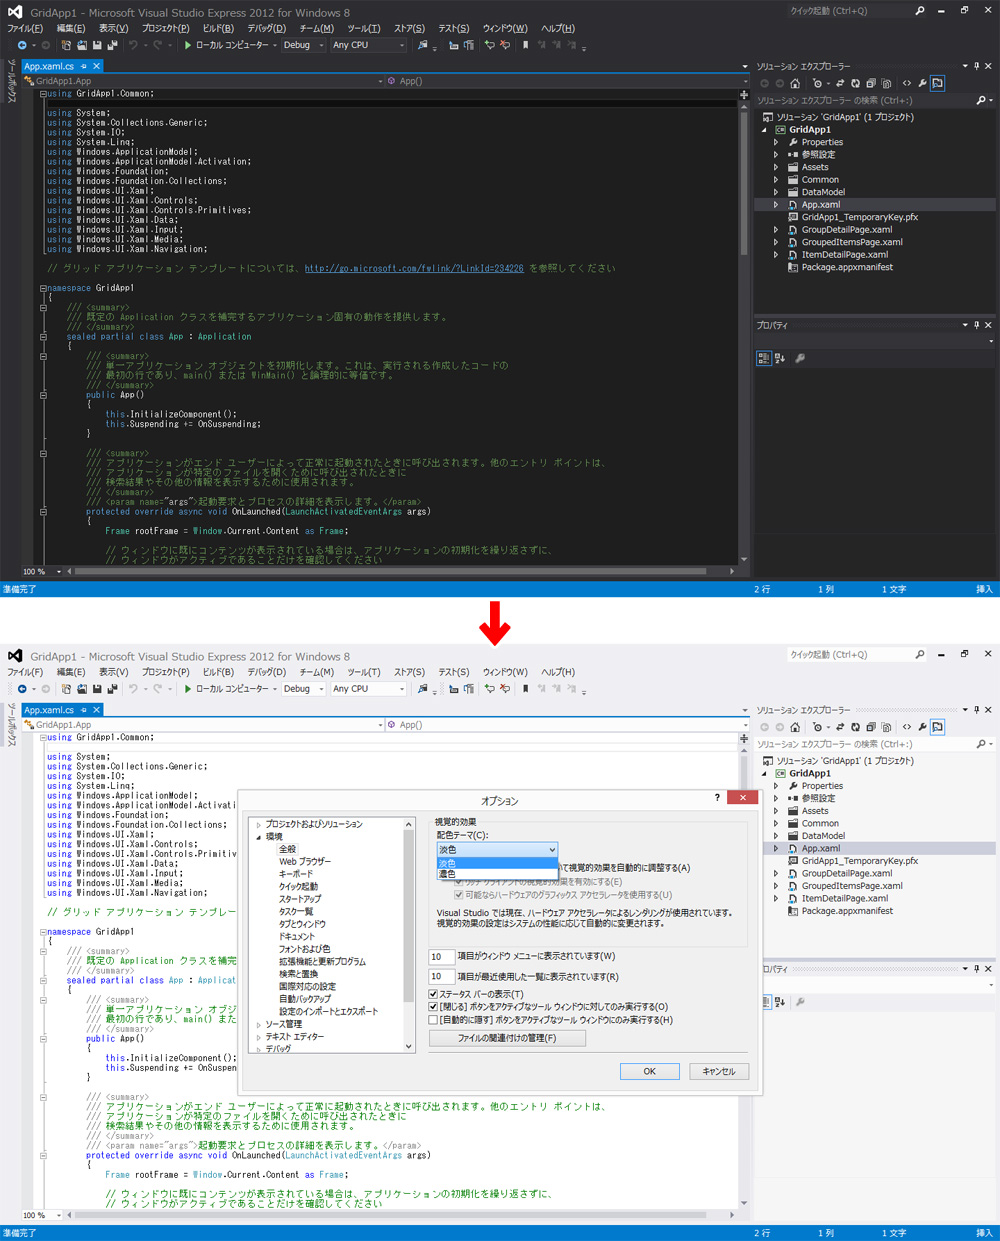Screen dimensions: 1000x1241
Task: Open ファイル(F) menu in dark-theme window
Action: point(25,28)
